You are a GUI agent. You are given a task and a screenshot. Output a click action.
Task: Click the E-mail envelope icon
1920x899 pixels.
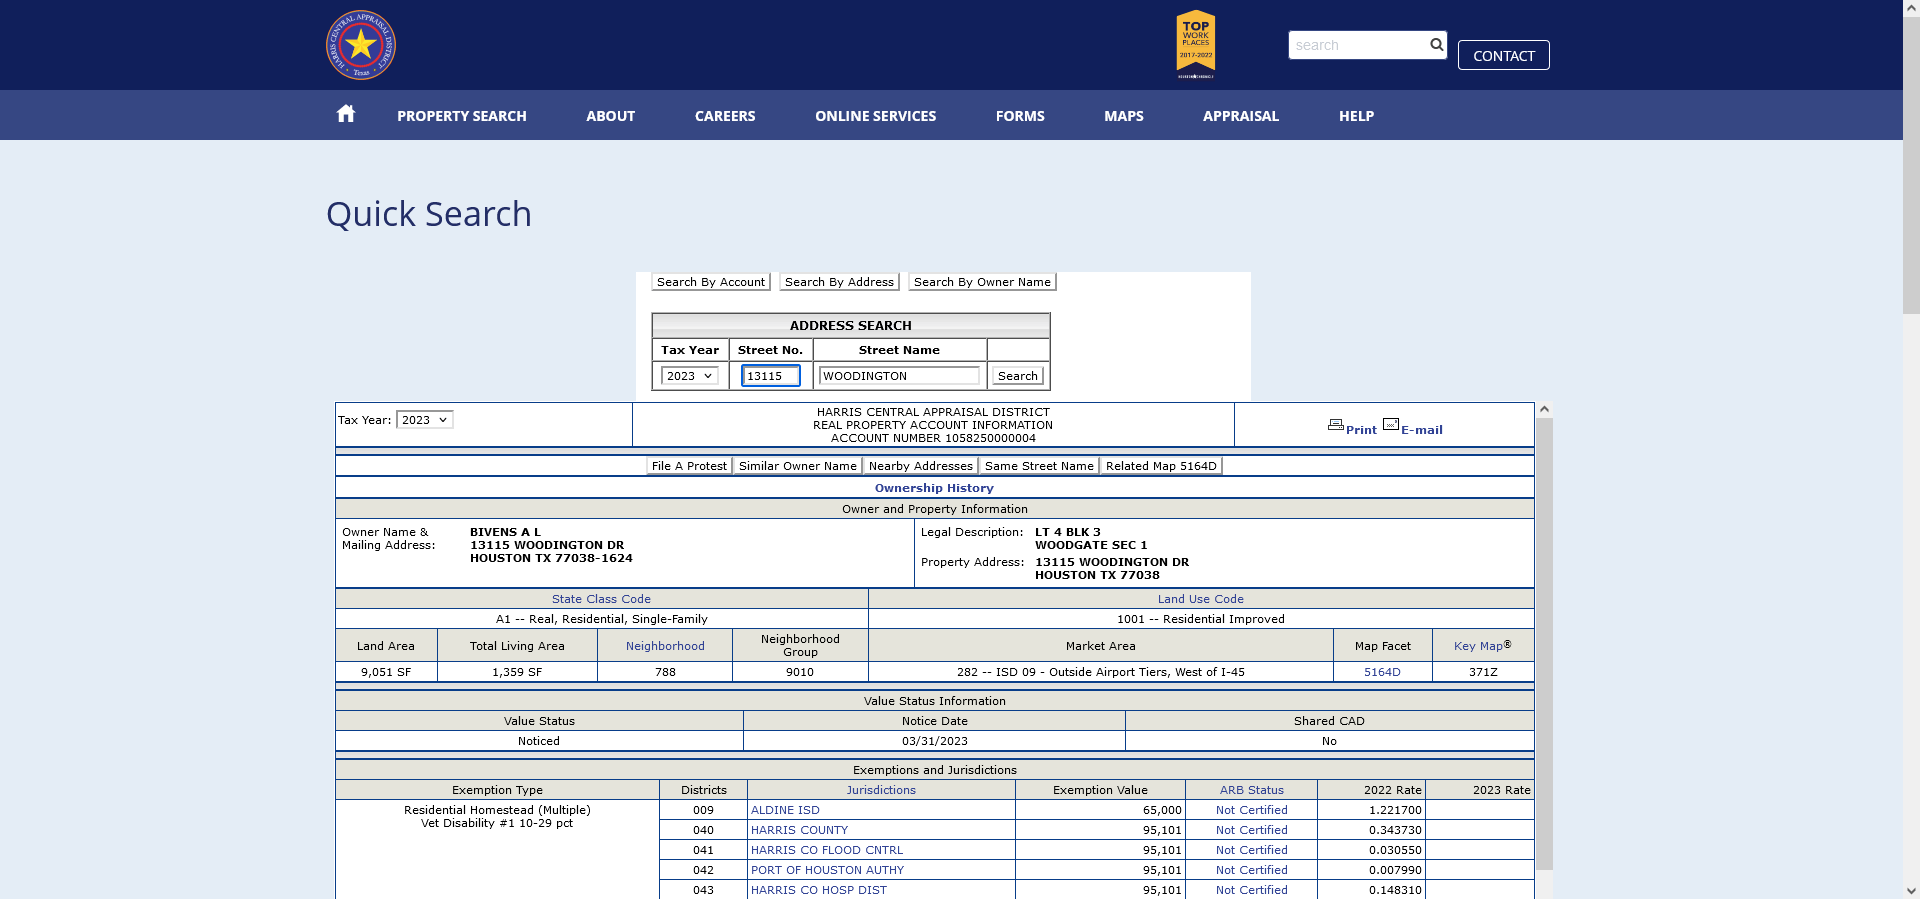1391,425
